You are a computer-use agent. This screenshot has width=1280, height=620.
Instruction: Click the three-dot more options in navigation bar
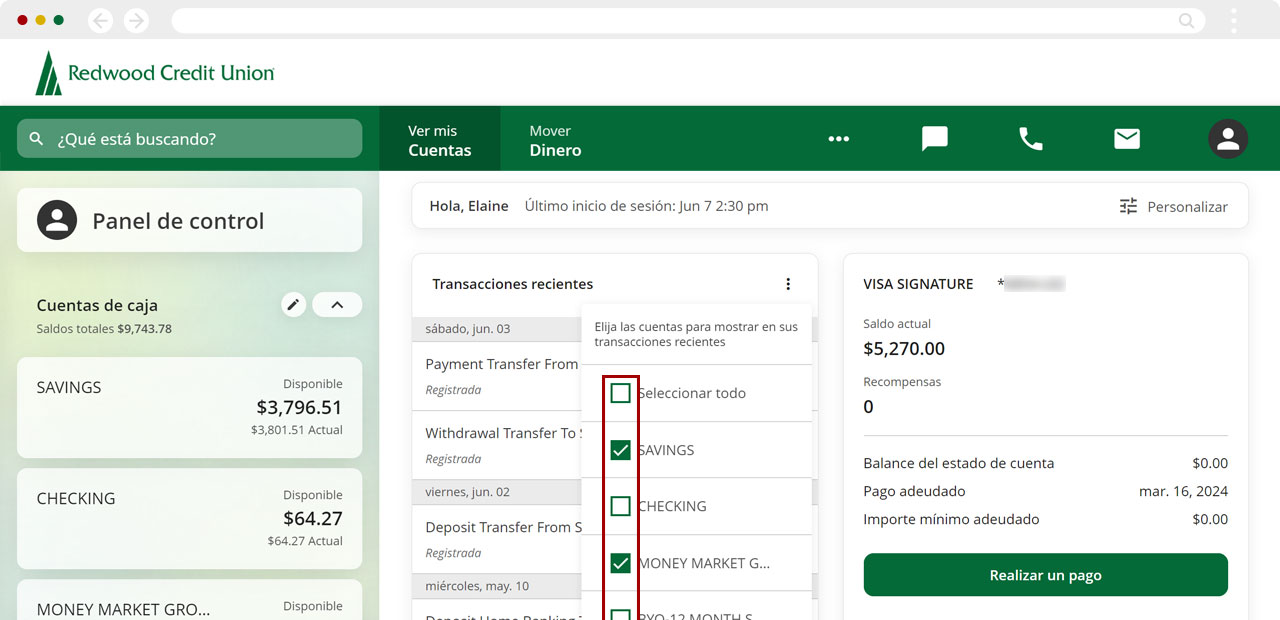[838, 139]
